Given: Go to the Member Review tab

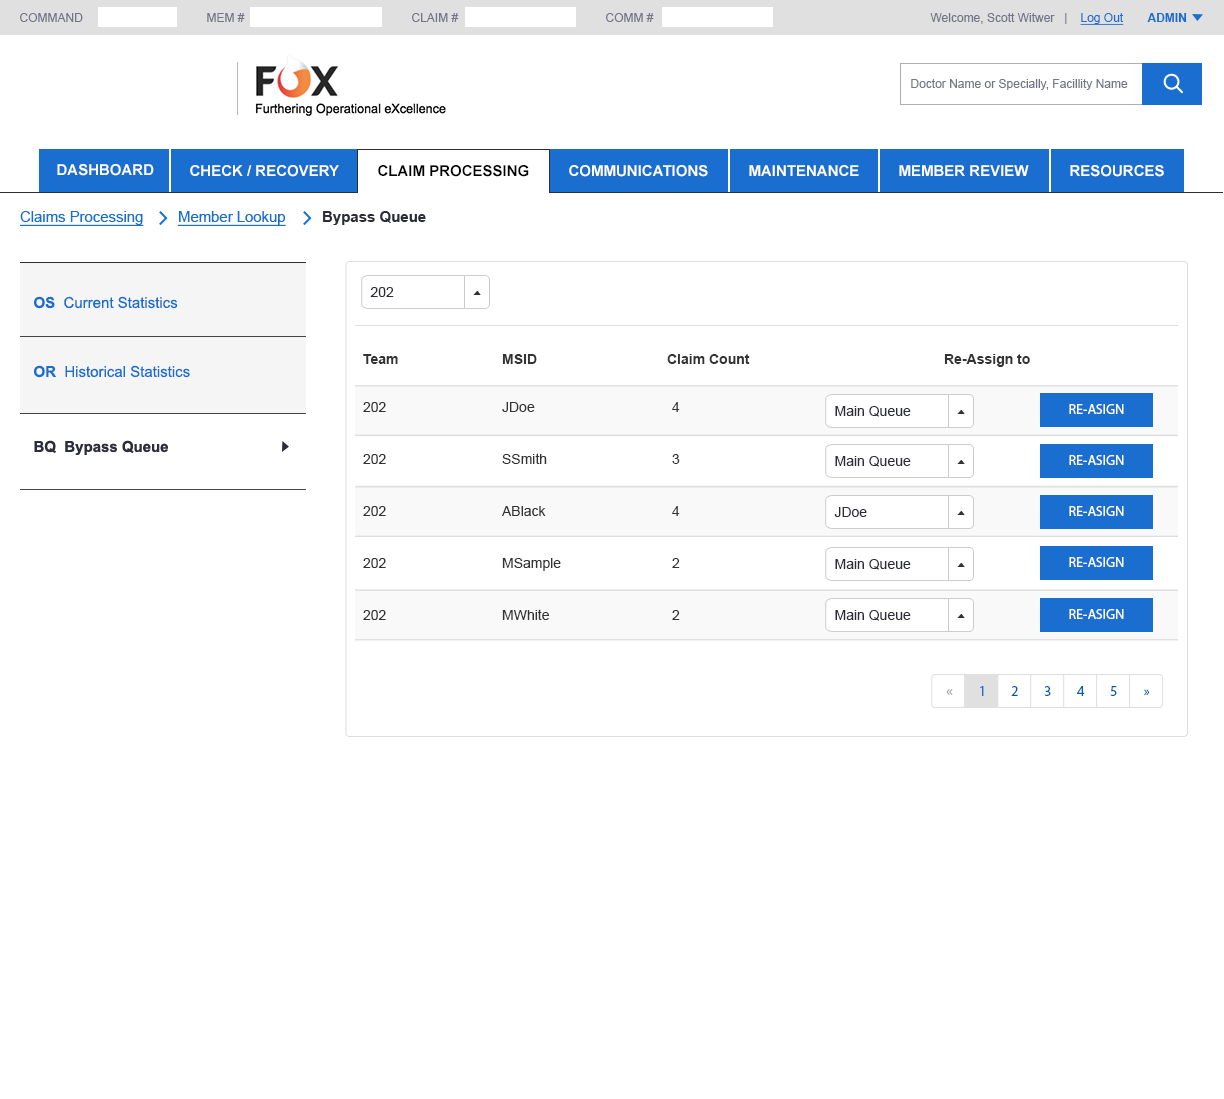Looking at the screenshot, I should click(x=963, y=171).
